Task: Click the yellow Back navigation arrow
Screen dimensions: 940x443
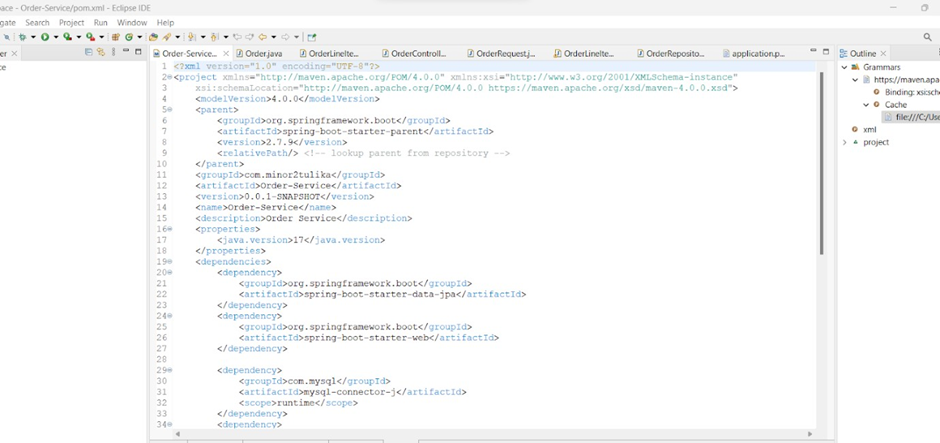Action: click(x=262, y=37)
